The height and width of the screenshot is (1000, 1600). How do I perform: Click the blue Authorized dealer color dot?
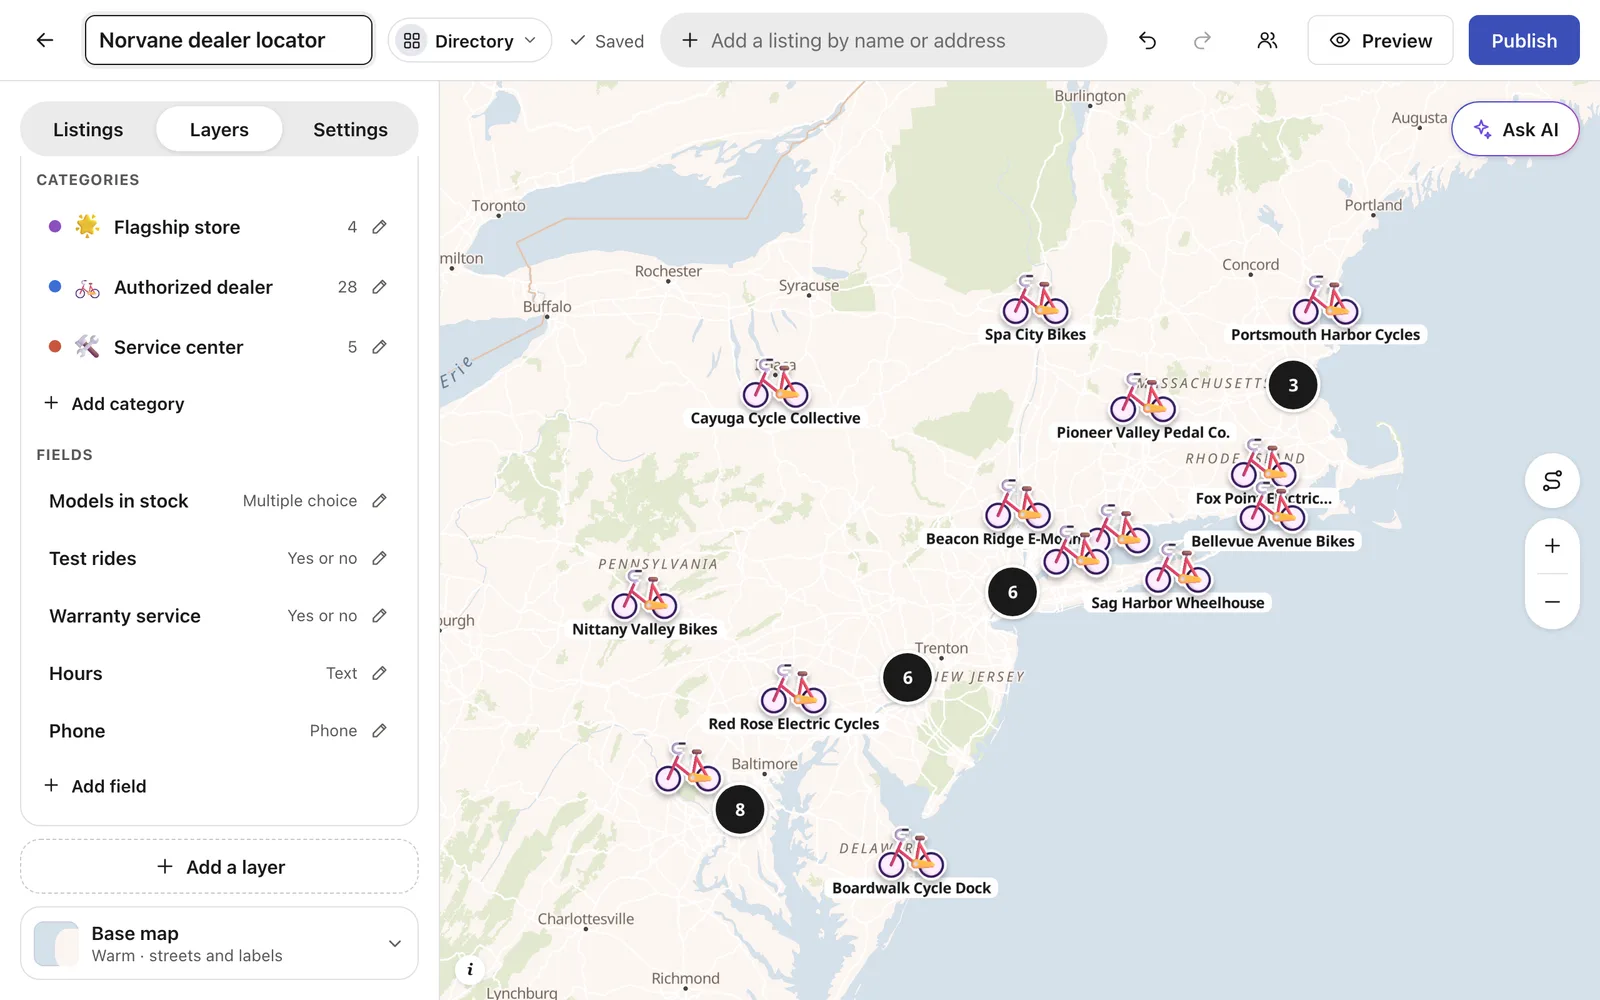click(x=55, y=287)
